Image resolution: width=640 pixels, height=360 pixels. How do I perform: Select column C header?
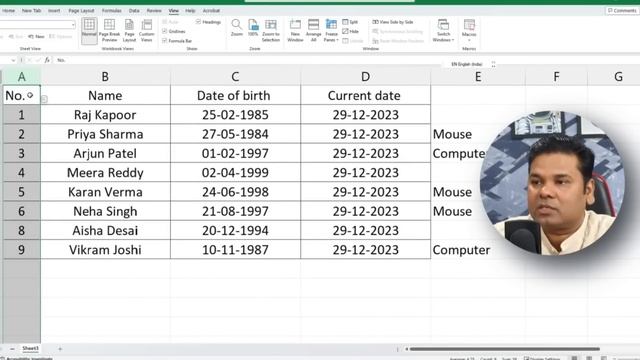point(235,76)
